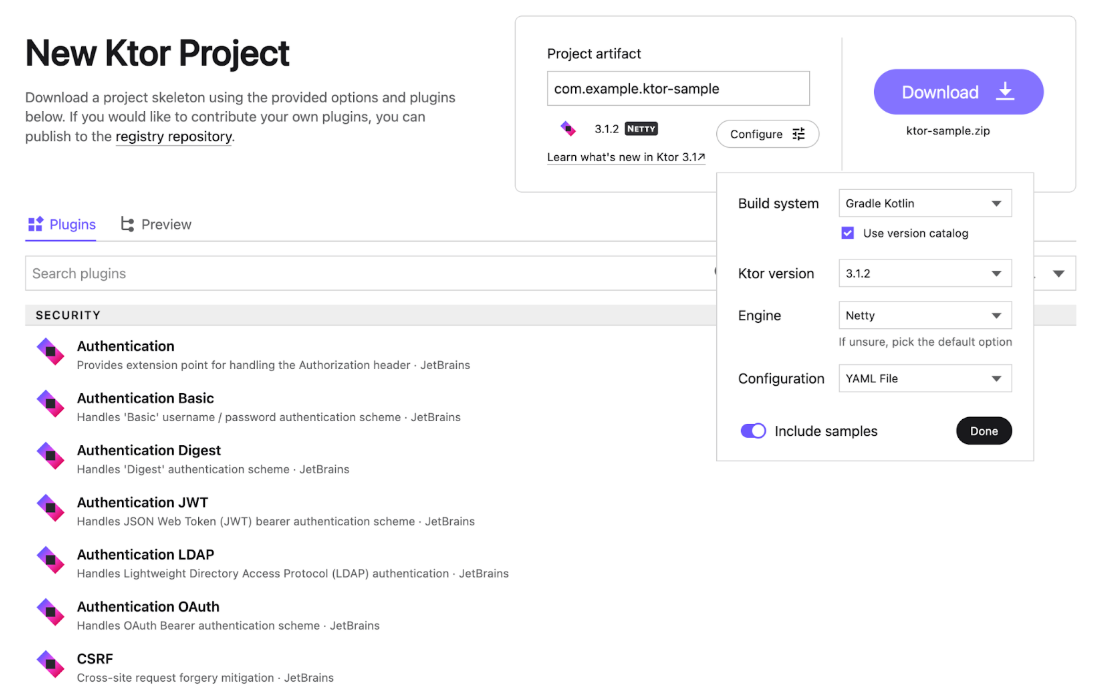Image resolution: width=1101 pixels, height=693 pixels.
Task: Click the ktor-sample.zip file name
Action: [948, 131]
